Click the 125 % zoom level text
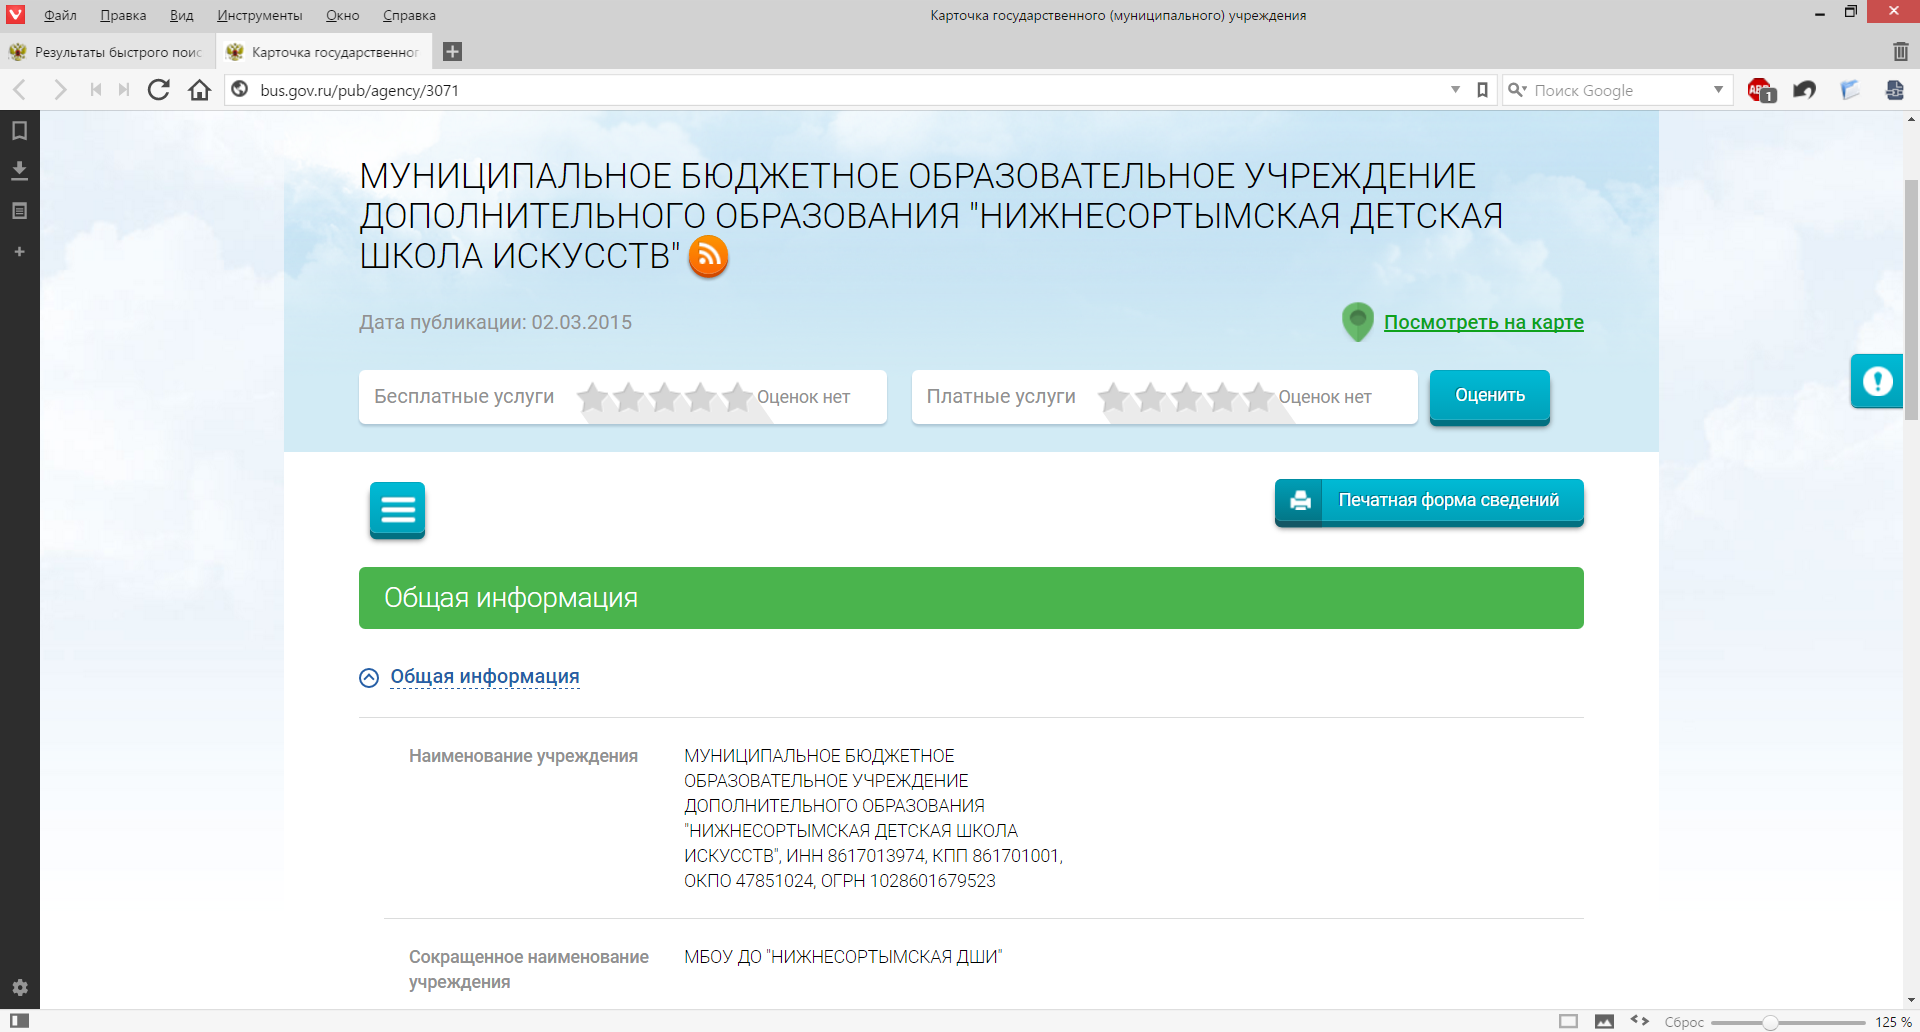This screenshot has width=1920, height=1032. (x=1893, y=1022)
